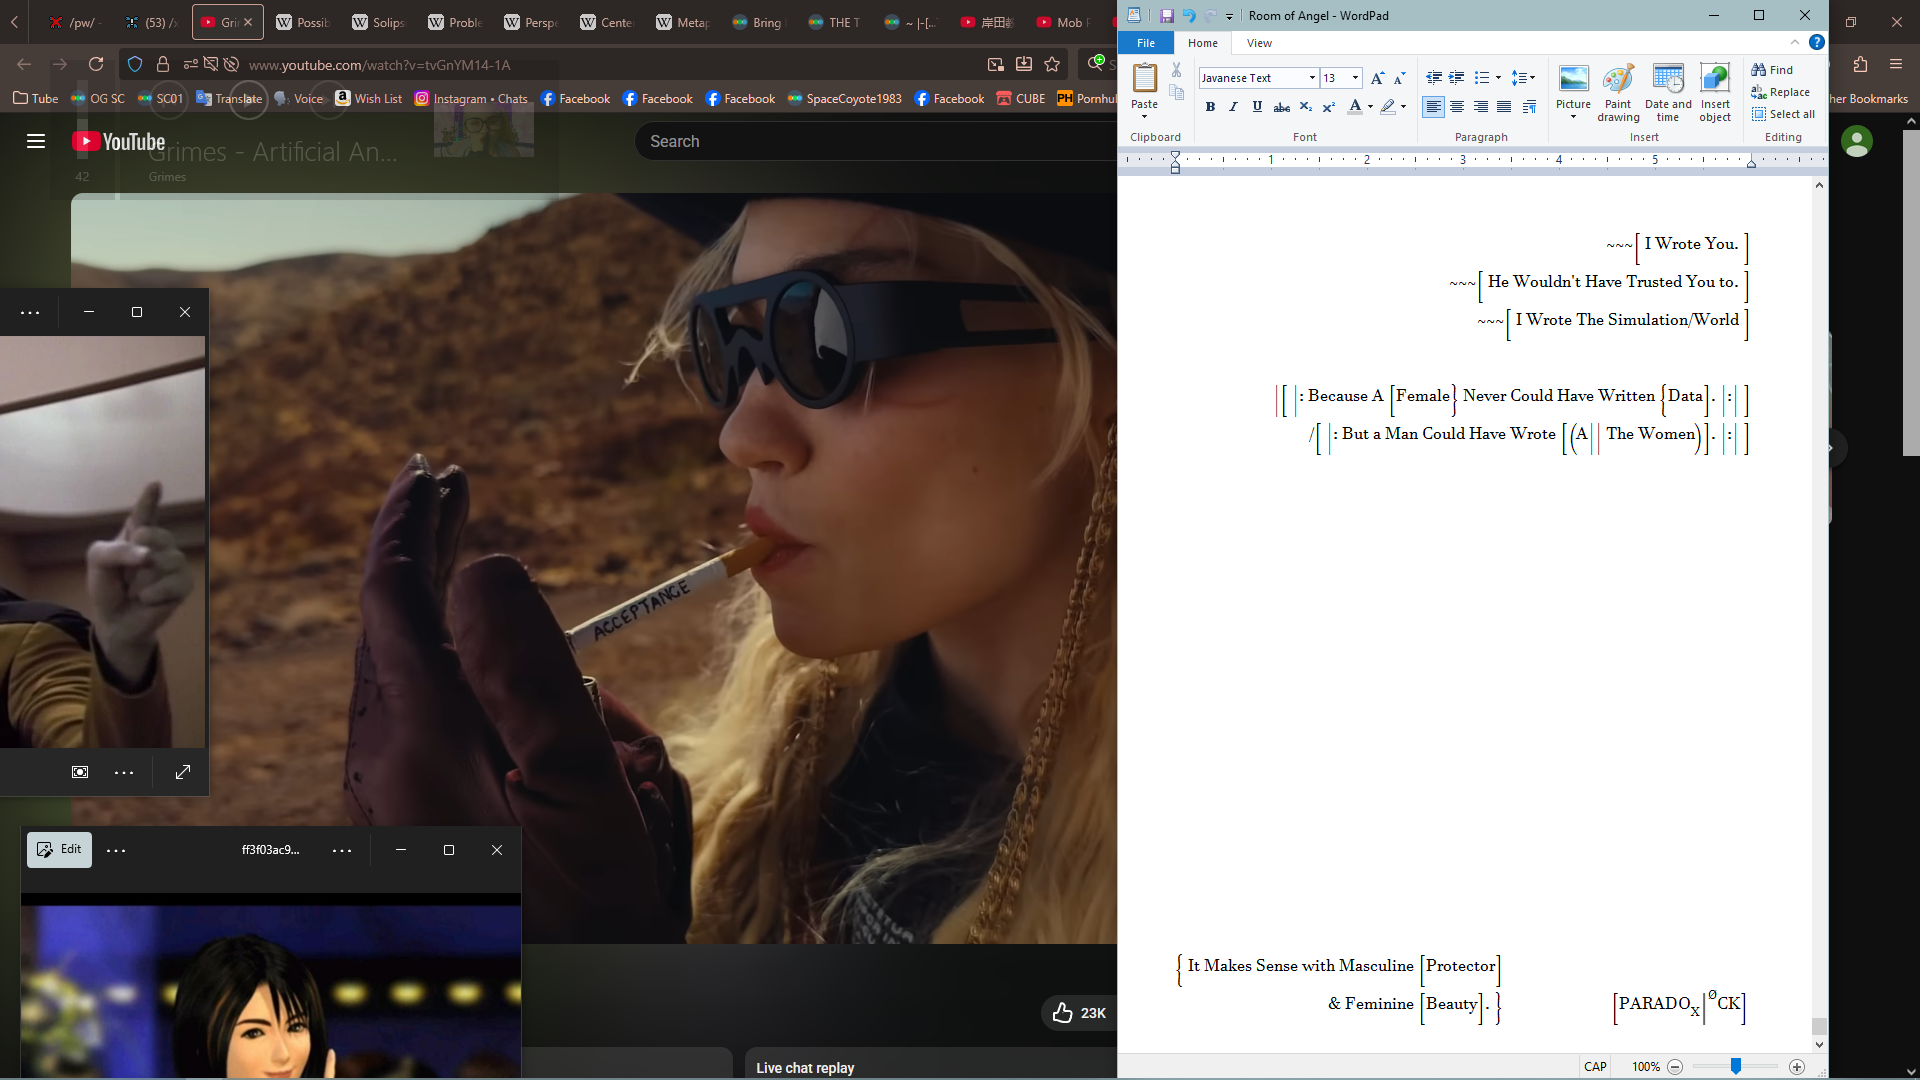Open the Javanese Text font dropdown

(1312, 78)
